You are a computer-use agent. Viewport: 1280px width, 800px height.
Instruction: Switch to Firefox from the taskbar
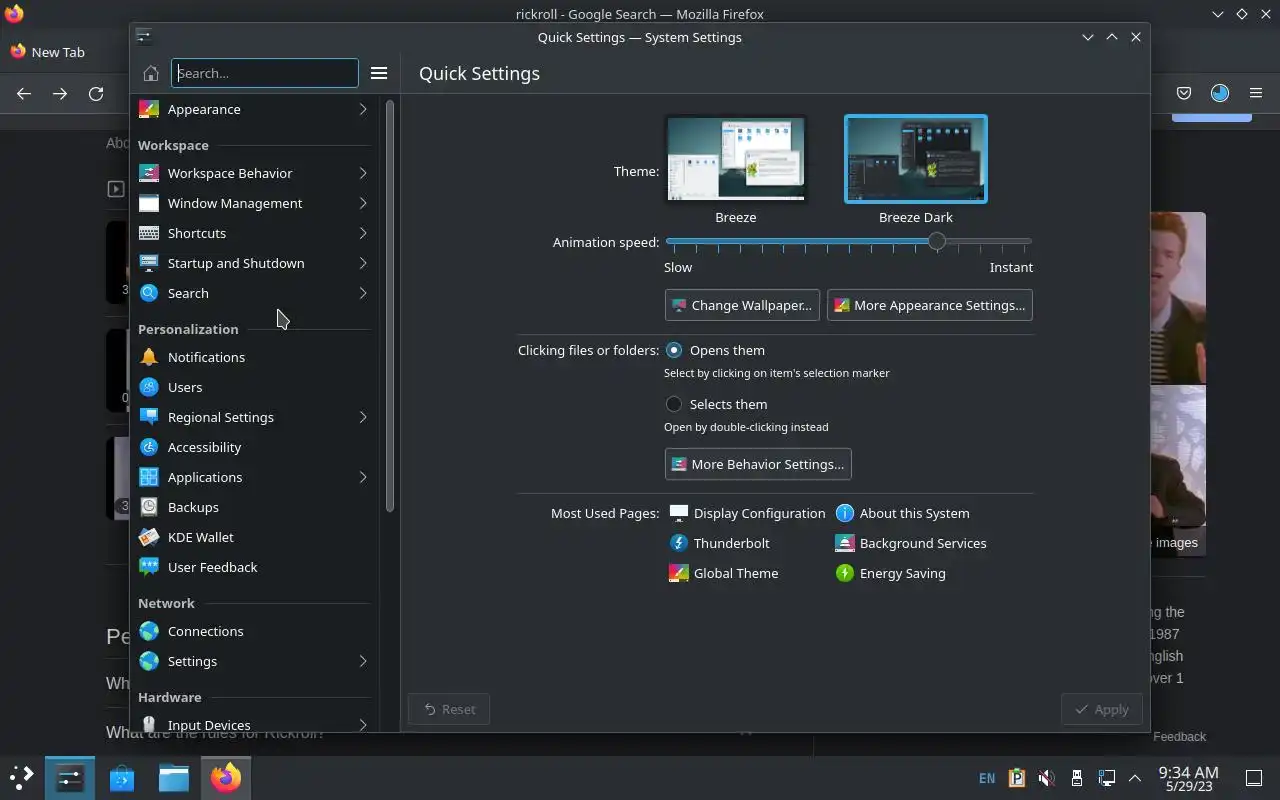pyautogui.click(x=226, y=777)
